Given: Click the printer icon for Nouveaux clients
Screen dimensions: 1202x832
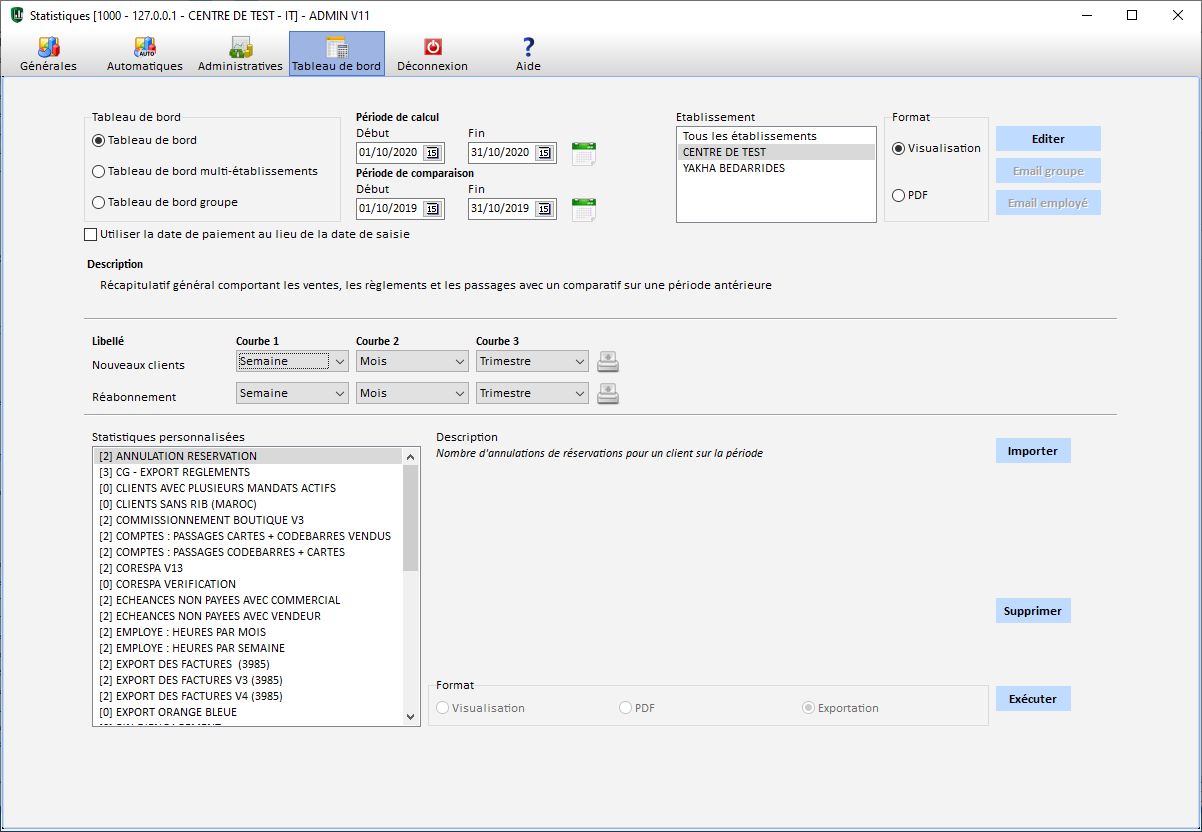Looking at the screenshot, I should [608, 362].
